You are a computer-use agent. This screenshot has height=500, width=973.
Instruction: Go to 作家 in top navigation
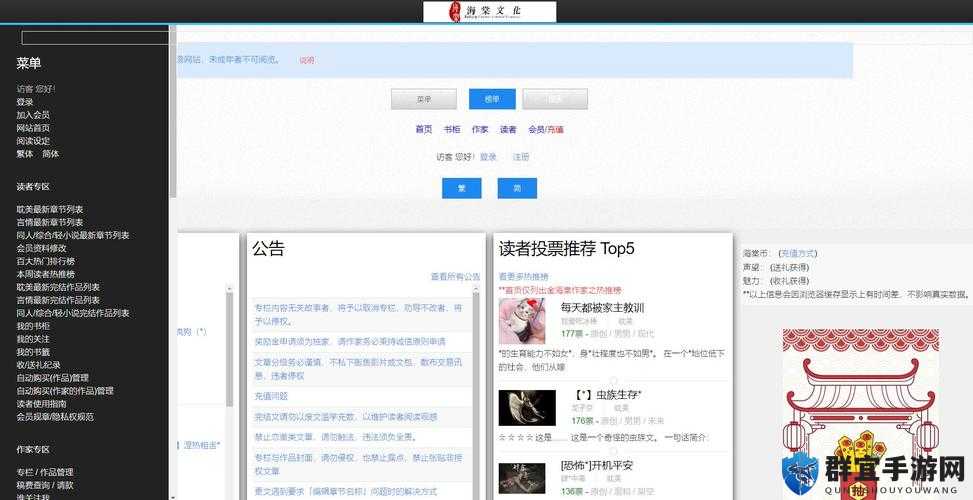pyautogui.click(x=480, y=130)
